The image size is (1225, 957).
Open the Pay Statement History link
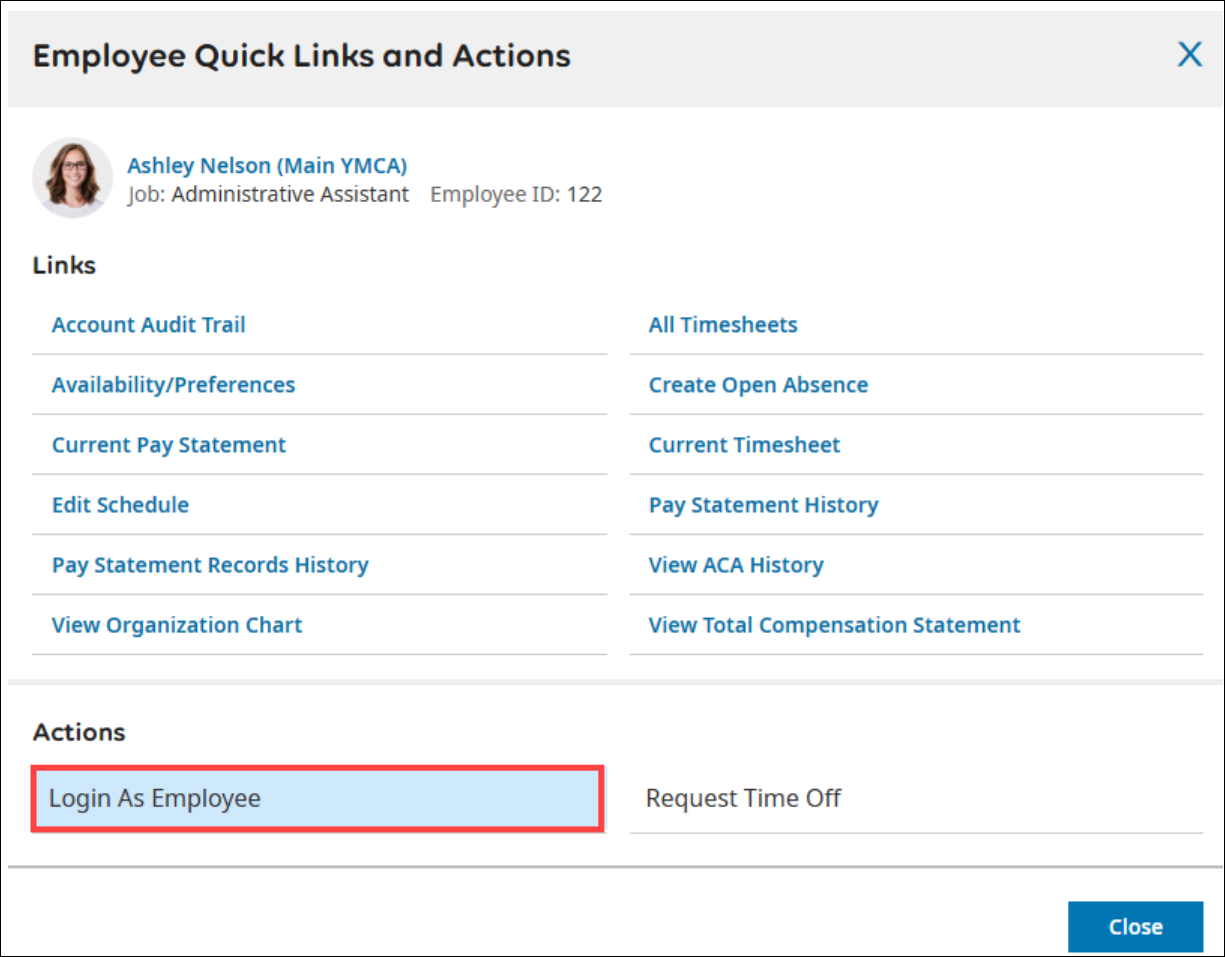pyautogui.click(x=763, y=505)
